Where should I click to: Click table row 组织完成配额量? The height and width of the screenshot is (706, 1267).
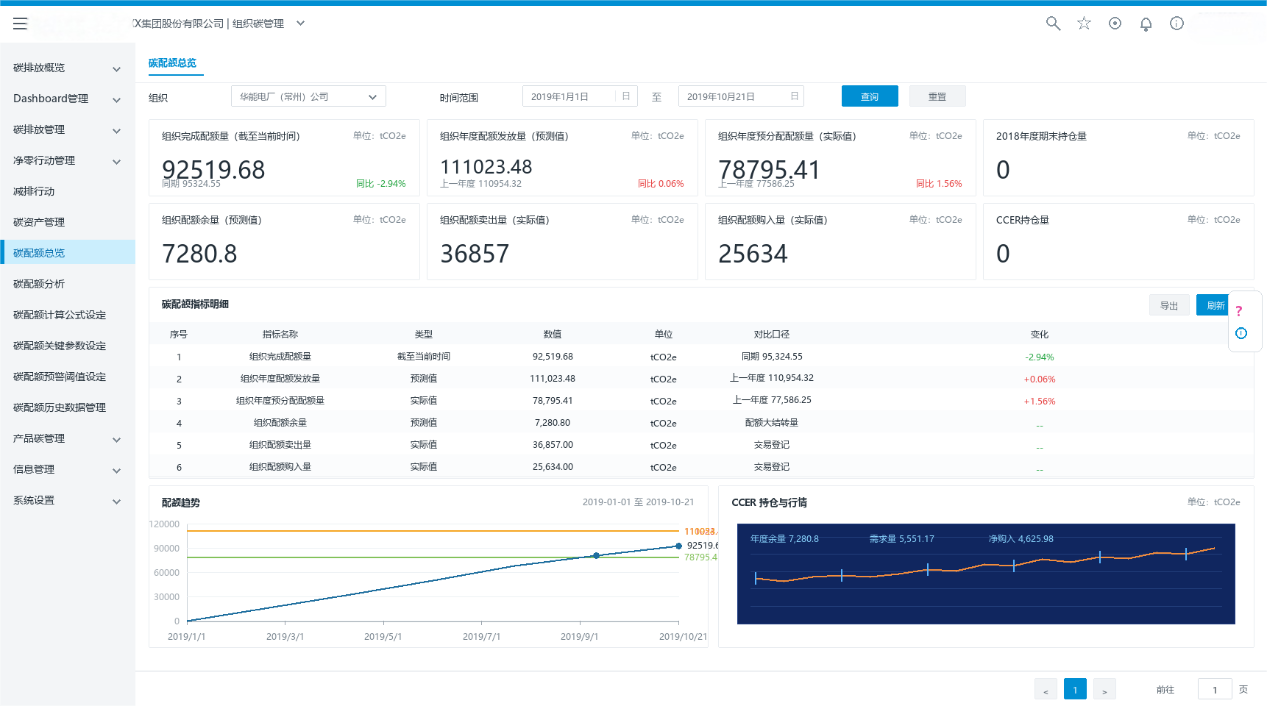pos(701,356)
